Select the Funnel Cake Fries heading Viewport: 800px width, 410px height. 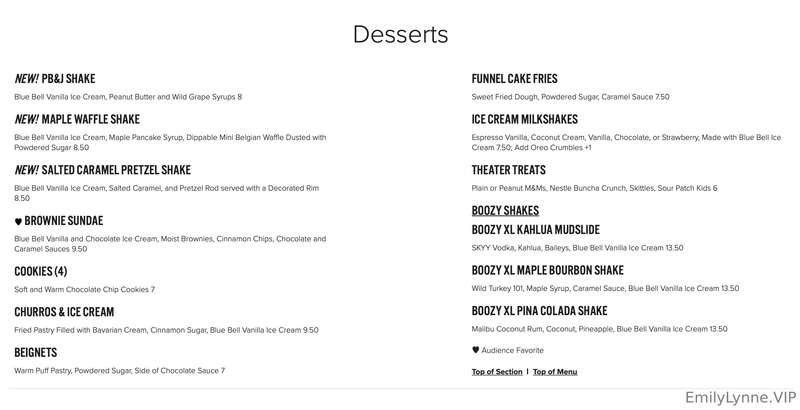(514, 79)
